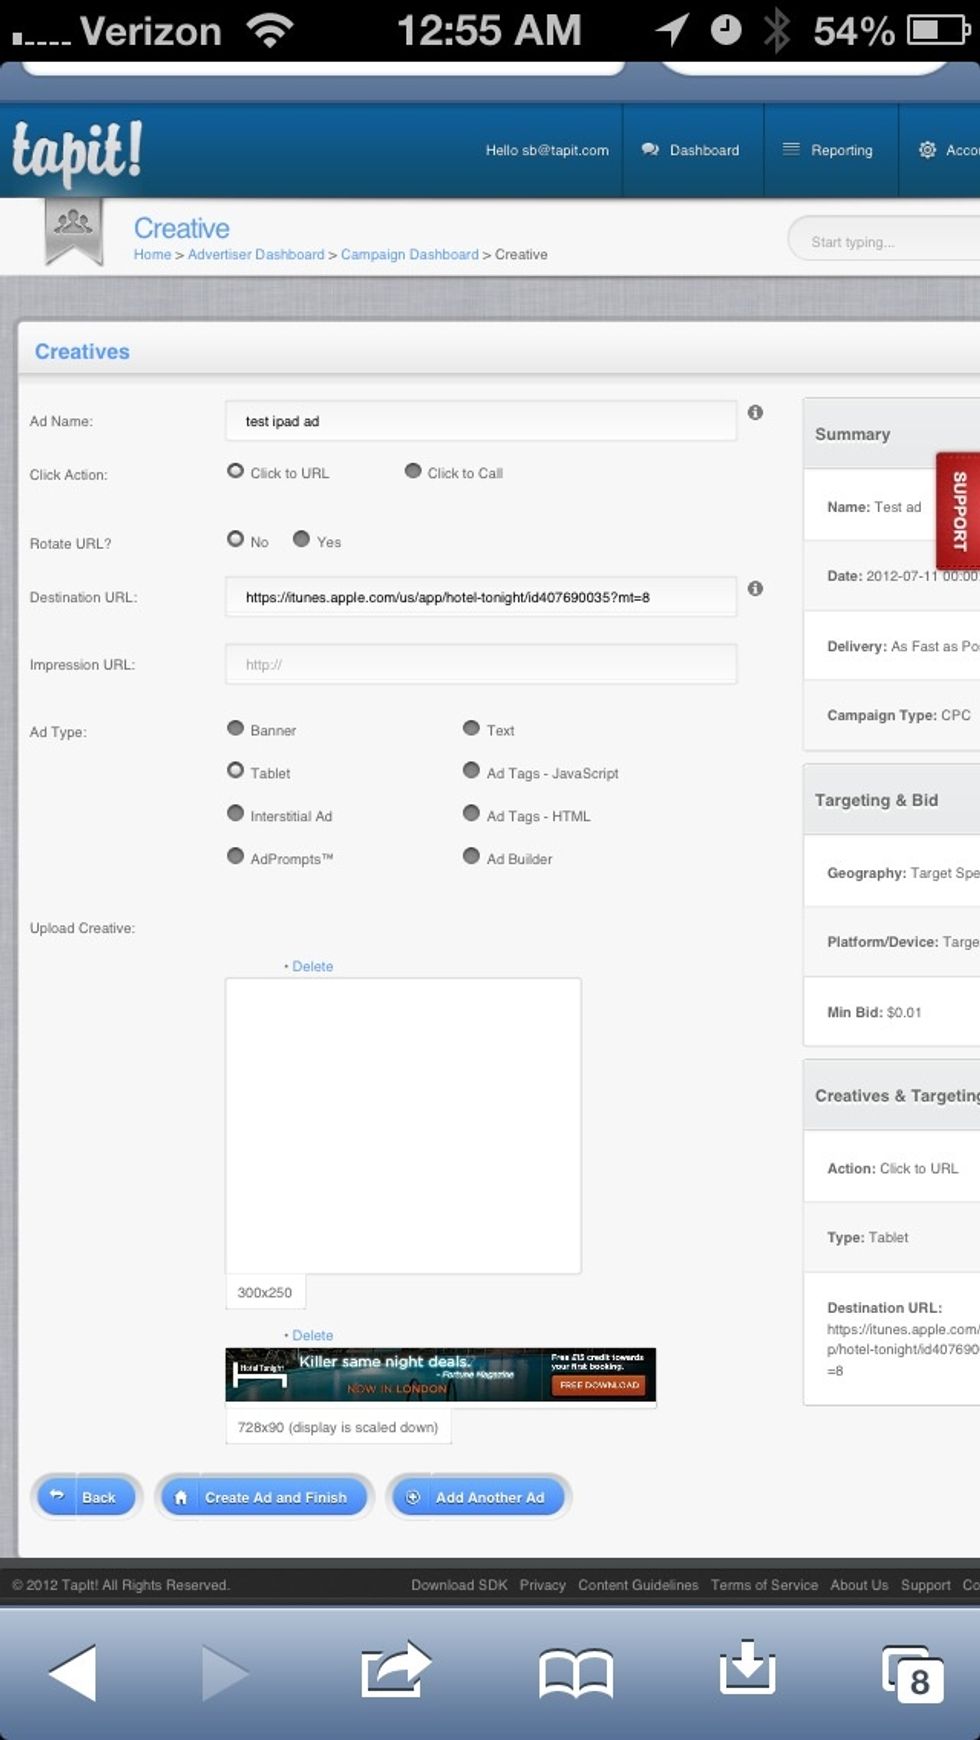Select the Banner ad type

point(235,728)
